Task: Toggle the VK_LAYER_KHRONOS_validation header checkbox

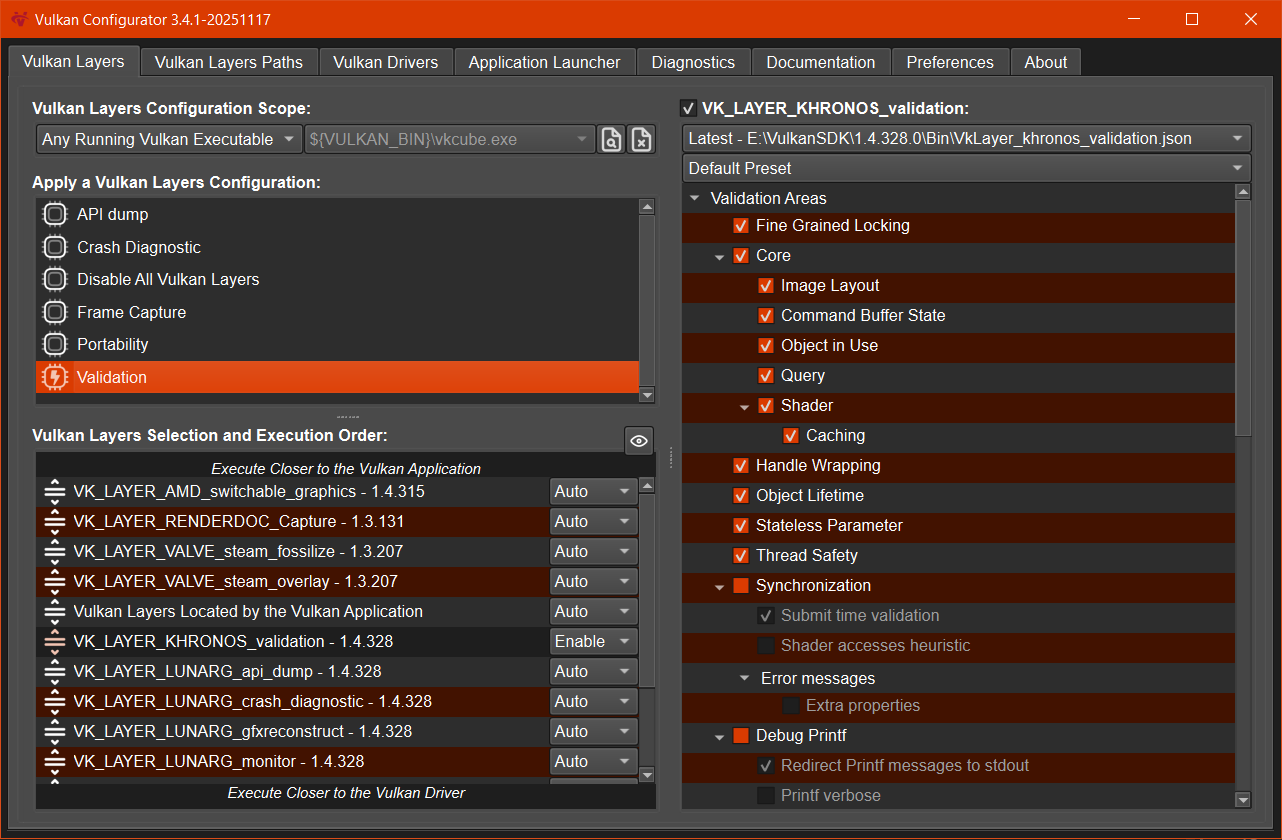Action: [688, 108]
